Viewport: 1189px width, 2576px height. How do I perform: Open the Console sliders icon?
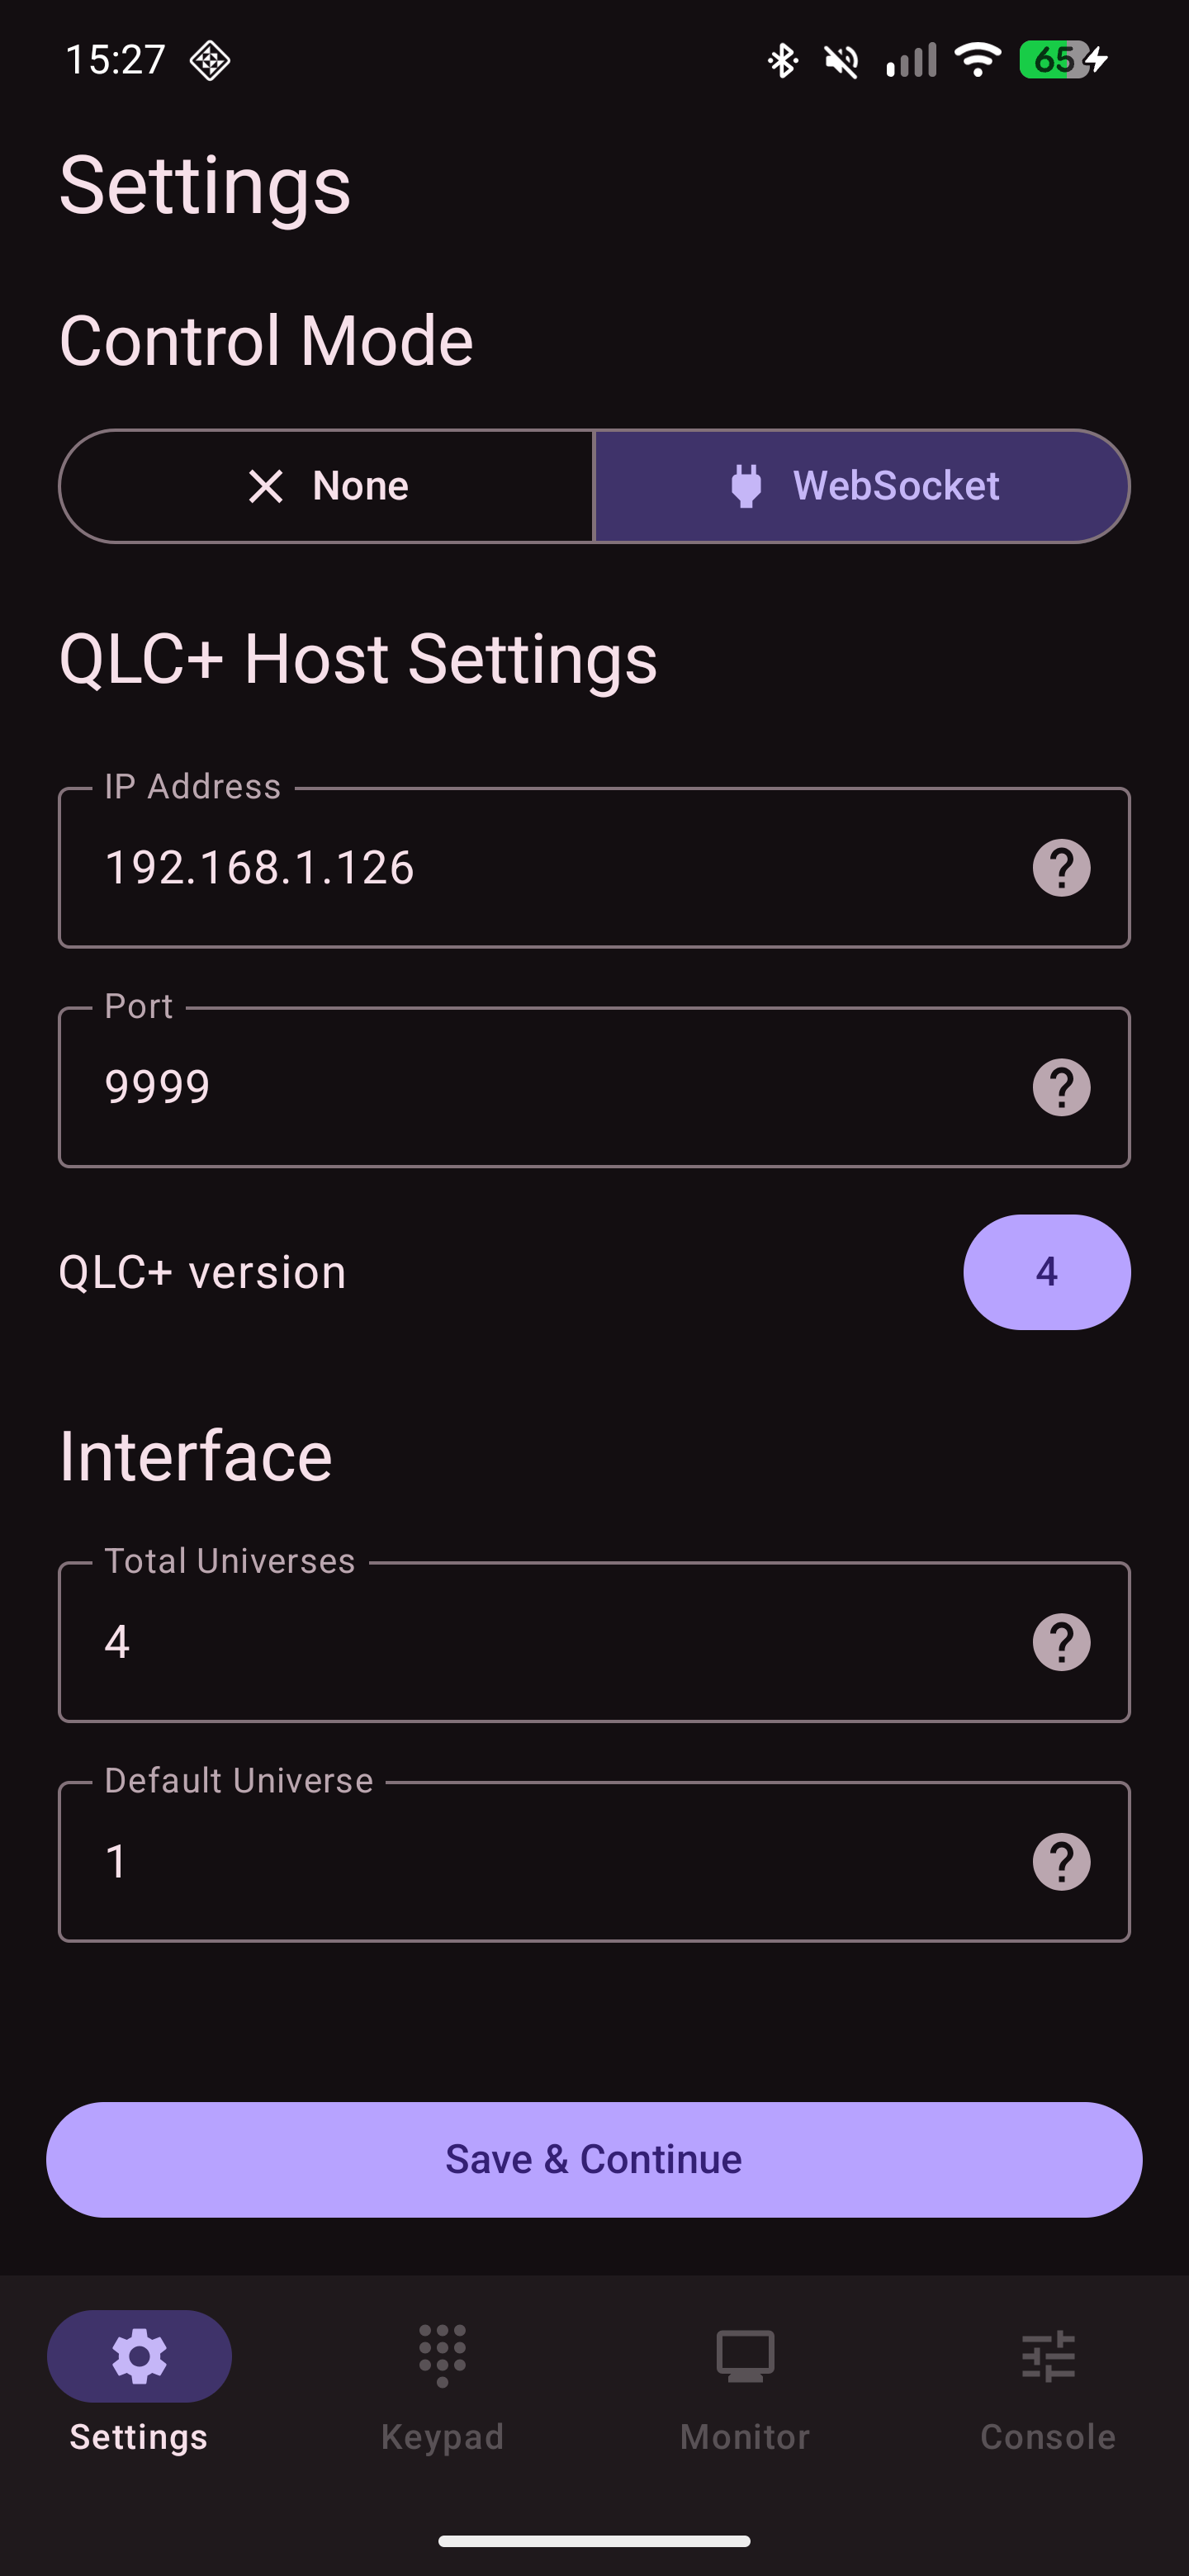coord(1048,2356)
